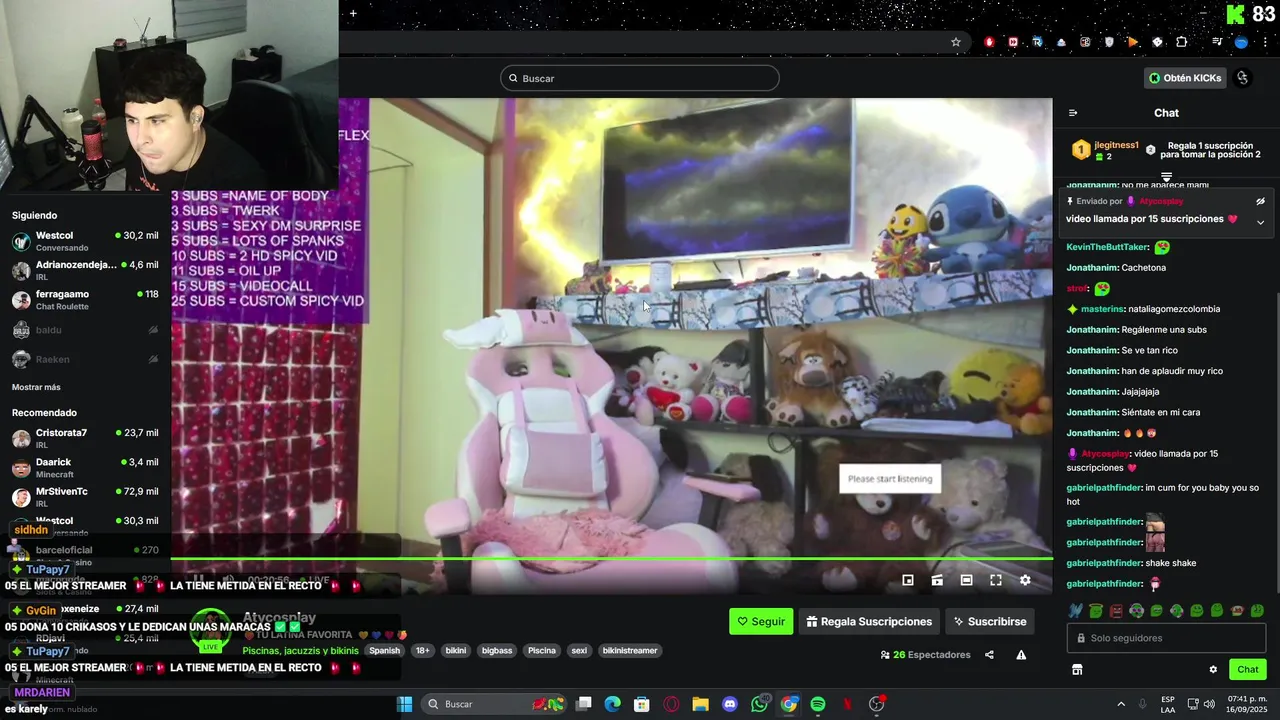The width and height of the screenshot is (1280, 720).
Task: Expand Mostrar más in the sidebar
Action: click(36, 387)
